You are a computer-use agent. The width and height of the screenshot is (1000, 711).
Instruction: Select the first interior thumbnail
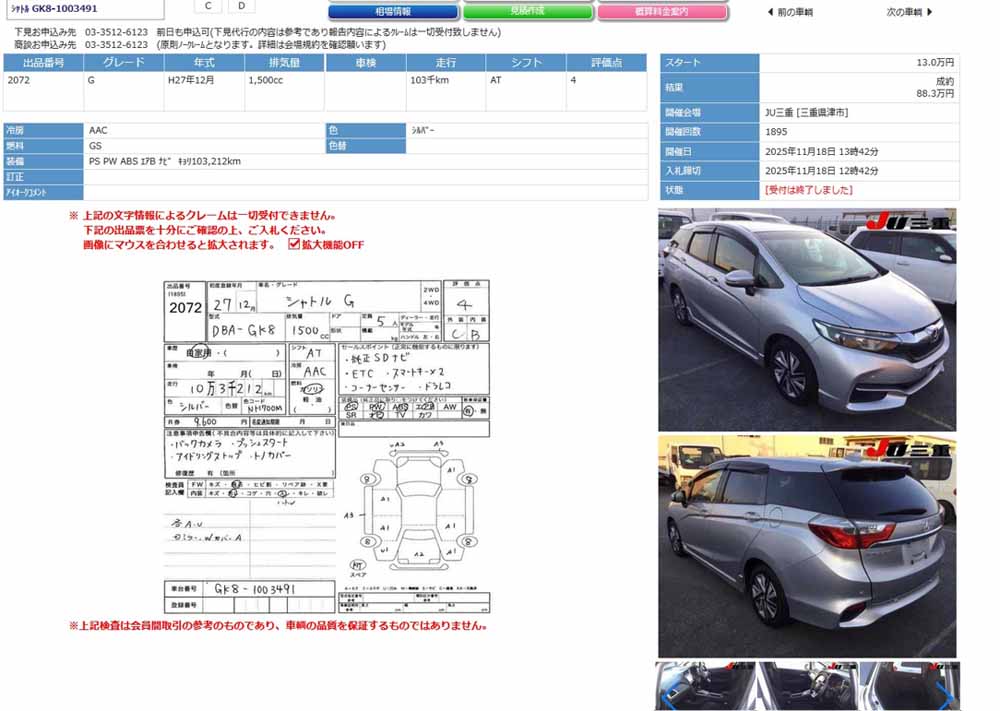(x=704, y=686)
